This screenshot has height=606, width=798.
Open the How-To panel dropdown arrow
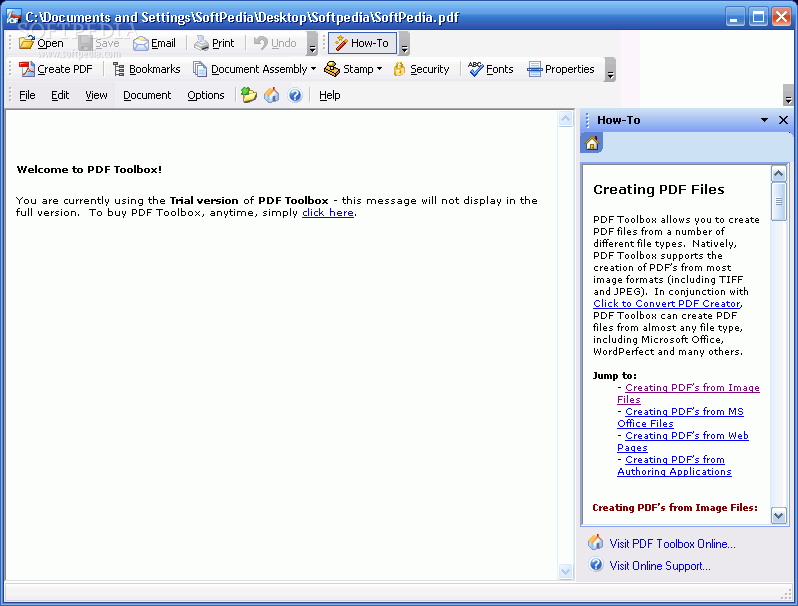[x=764, y=120]
